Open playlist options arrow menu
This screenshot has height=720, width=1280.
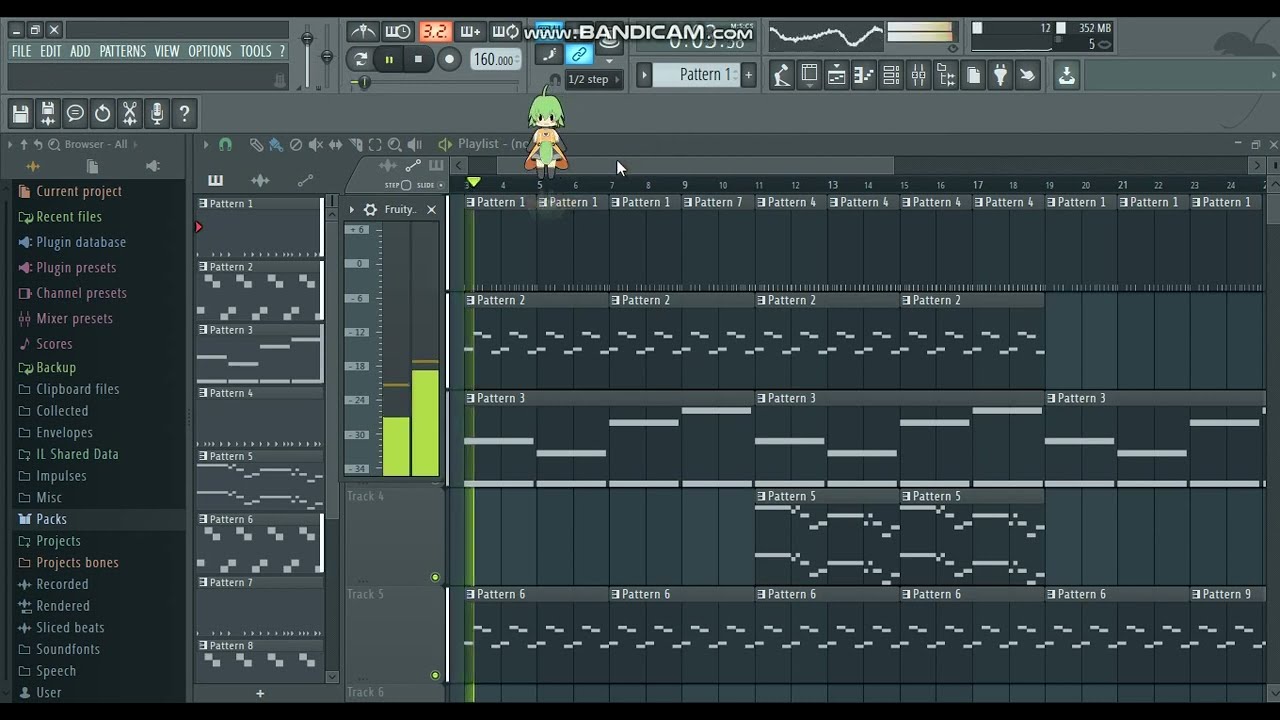click(206, 145)
